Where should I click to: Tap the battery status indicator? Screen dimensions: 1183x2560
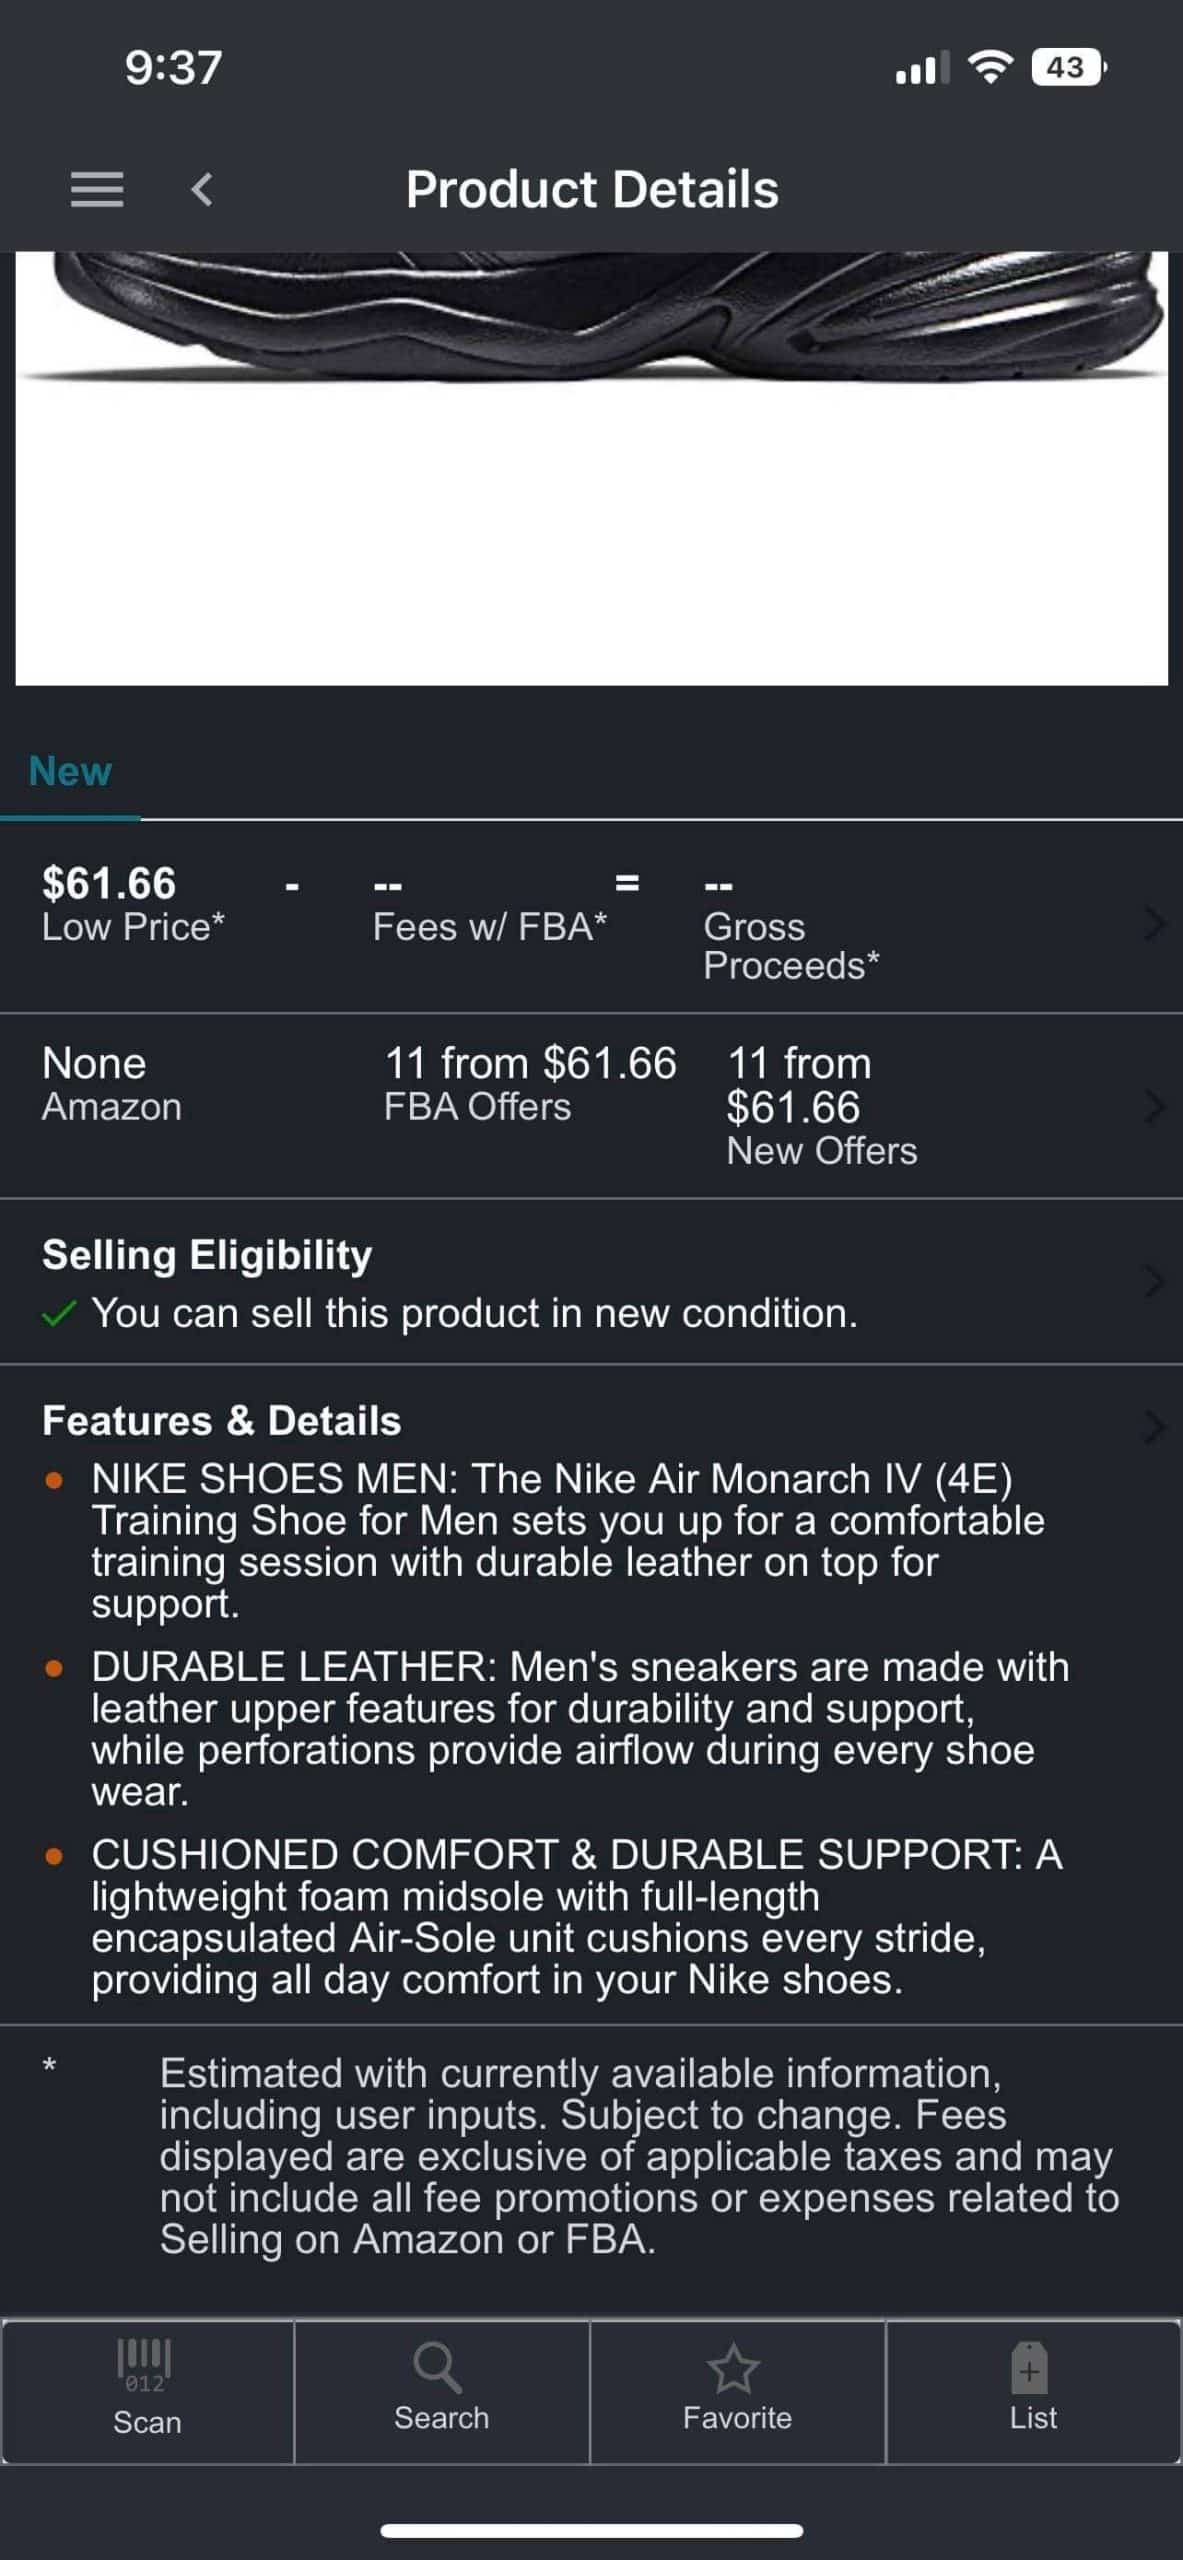pyautogui.click(x=1068, y=68)
